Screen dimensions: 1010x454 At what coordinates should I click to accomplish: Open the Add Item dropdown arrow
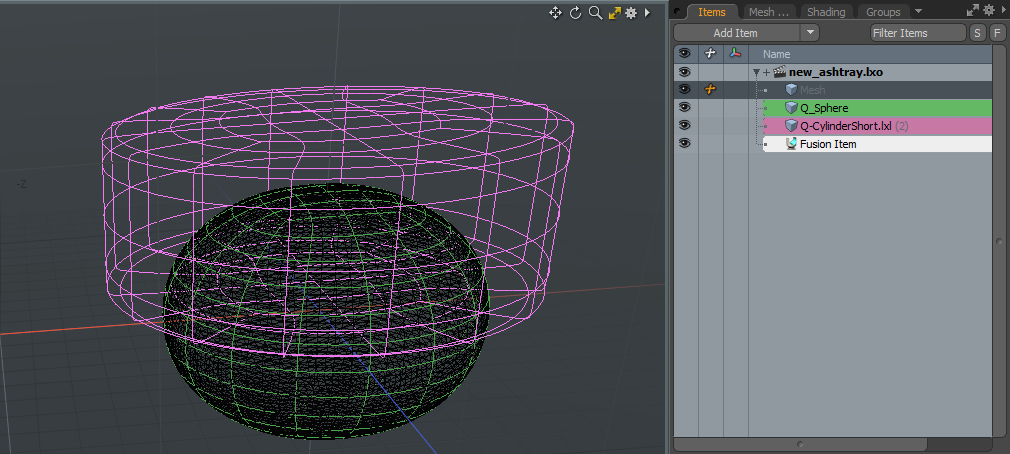809,33
